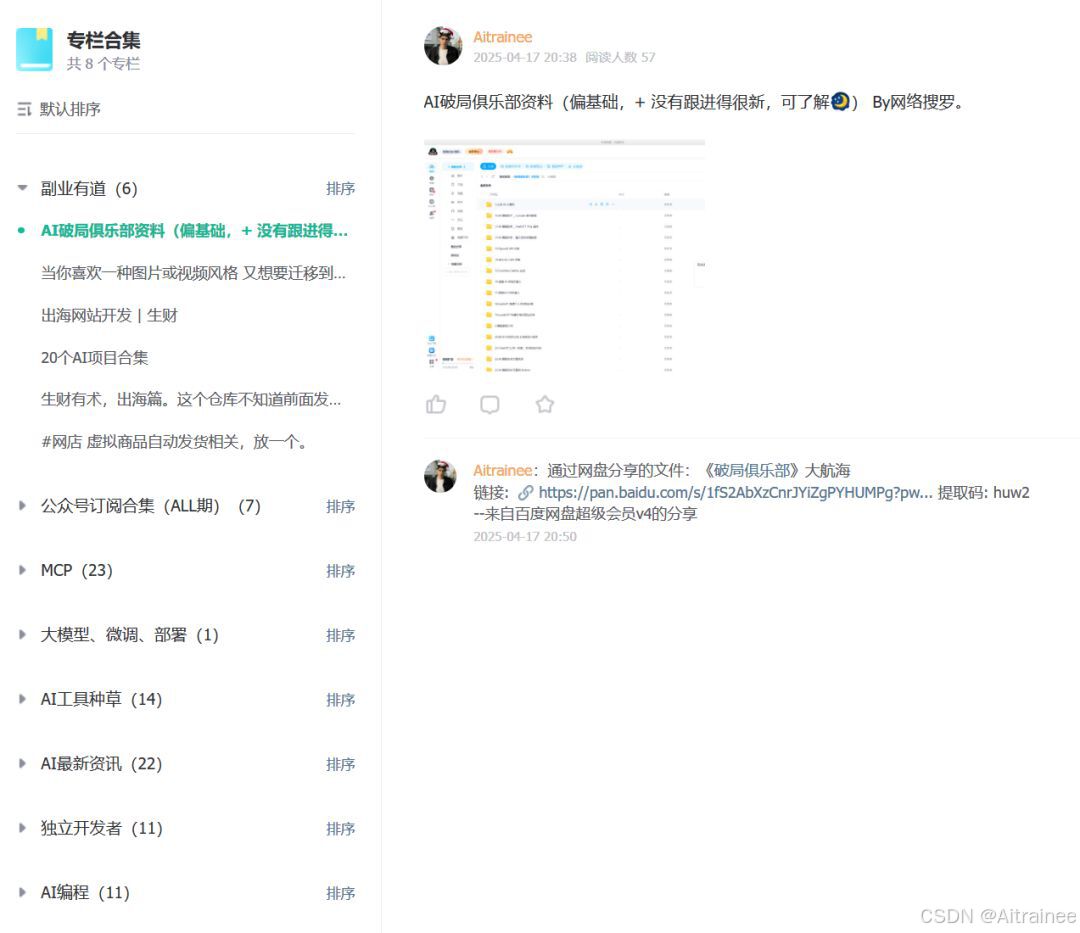Click the 提取码: huw2 text

coord(984,492)
